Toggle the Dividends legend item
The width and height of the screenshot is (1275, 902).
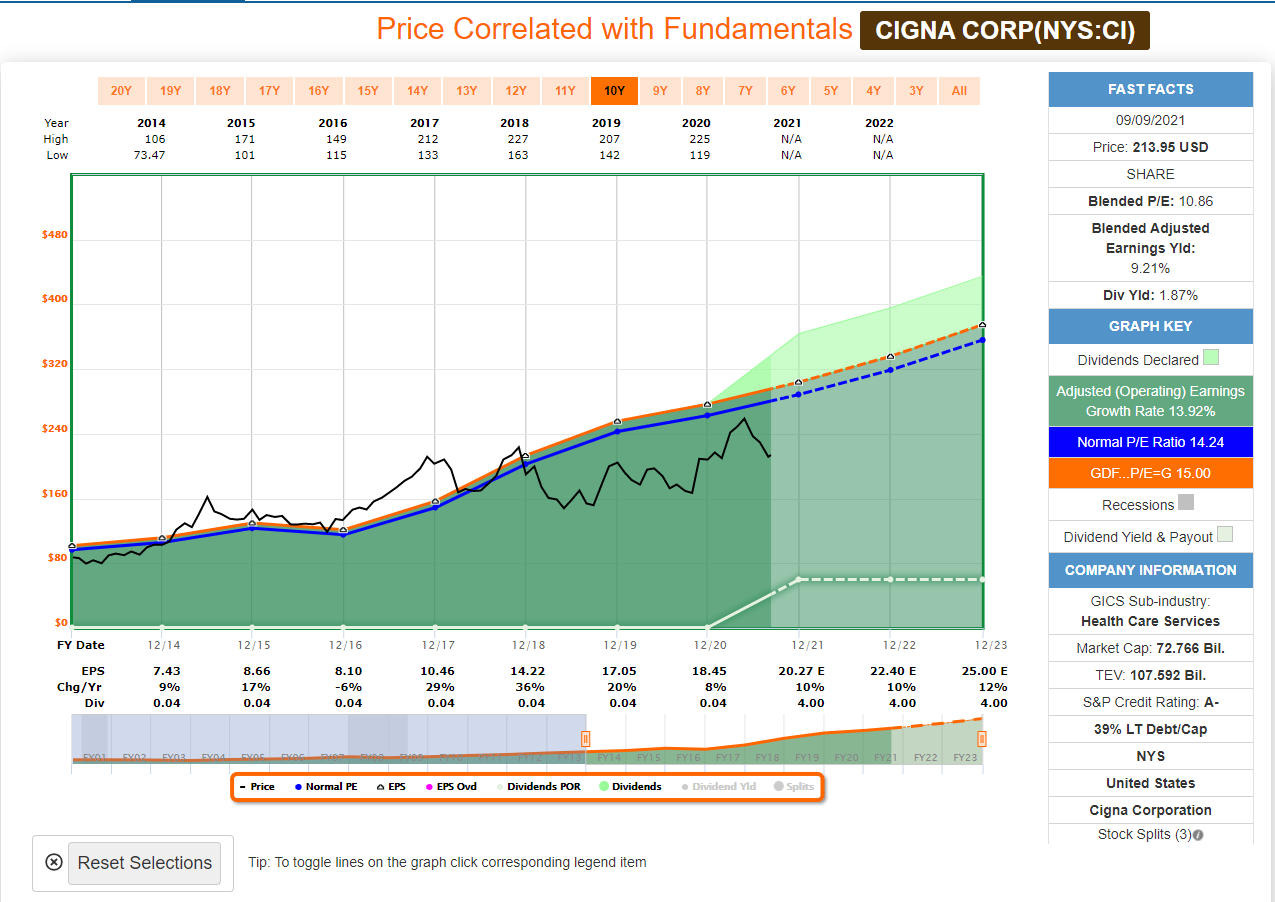[630, 787]
